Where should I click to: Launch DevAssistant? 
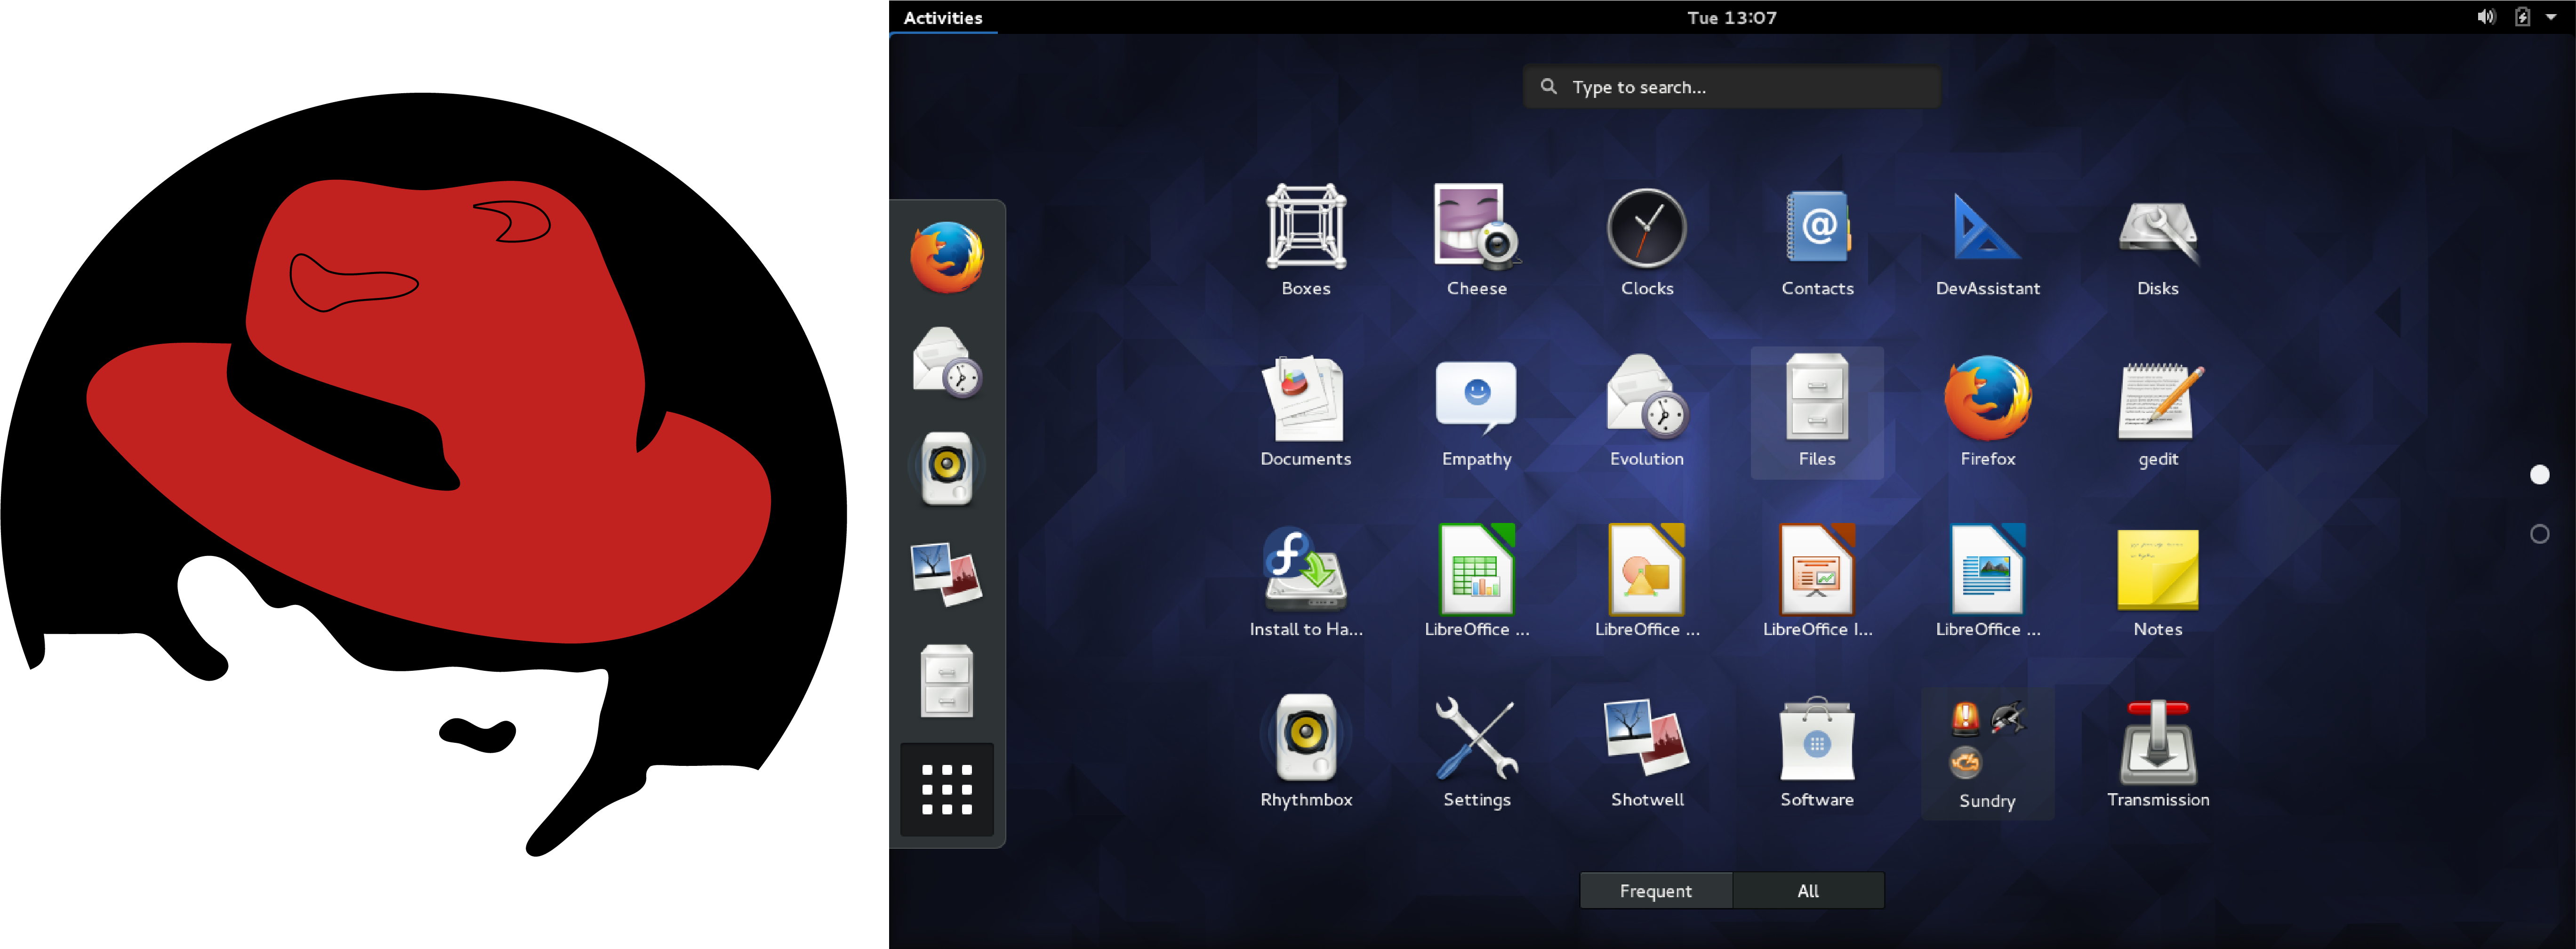[x=1987, y=241]
